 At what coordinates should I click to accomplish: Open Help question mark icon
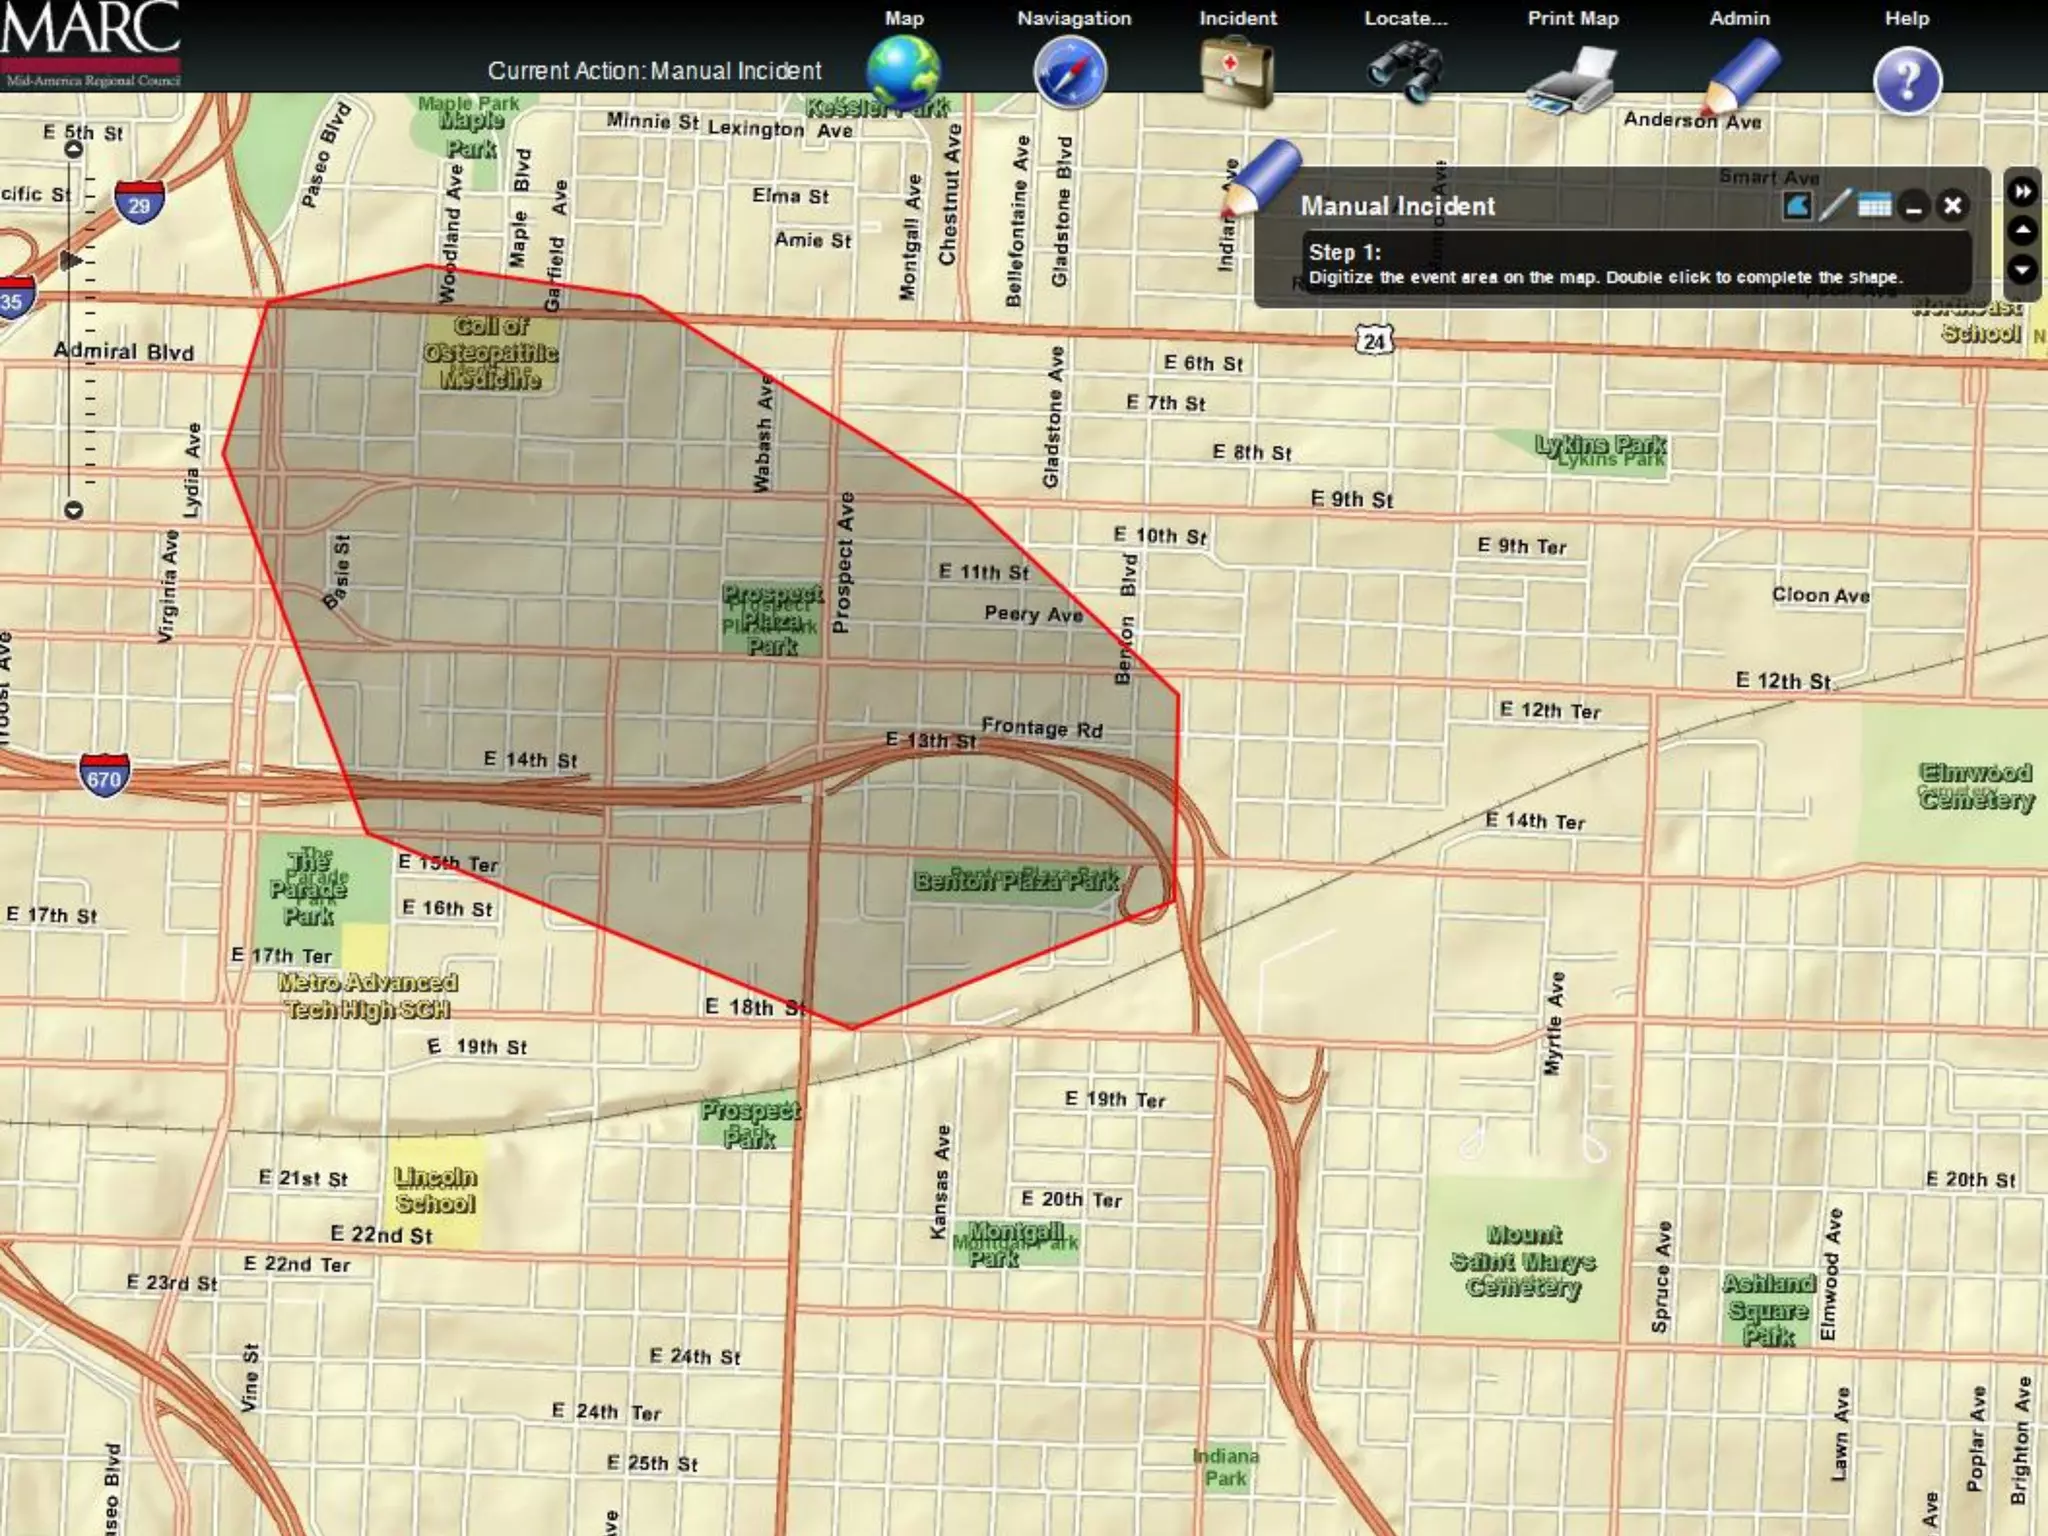click(x=1907, y=80)
